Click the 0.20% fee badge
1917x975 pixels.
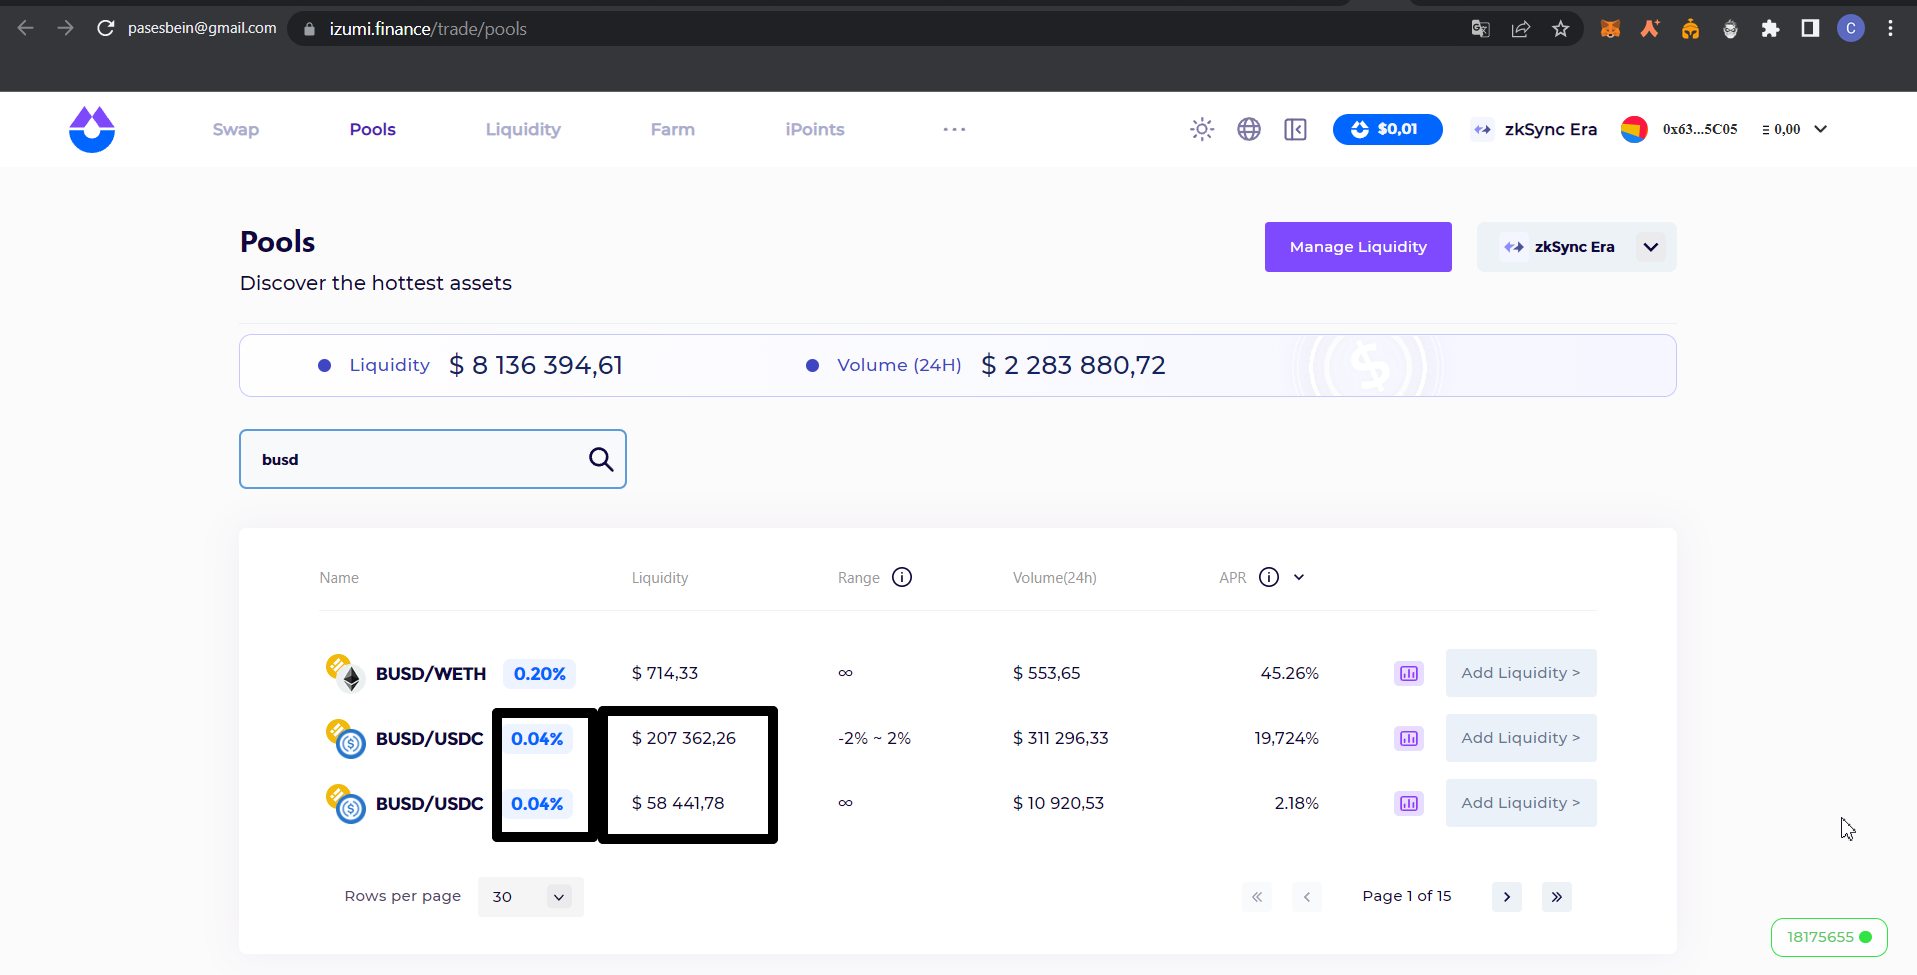click(x=540, y=674)
